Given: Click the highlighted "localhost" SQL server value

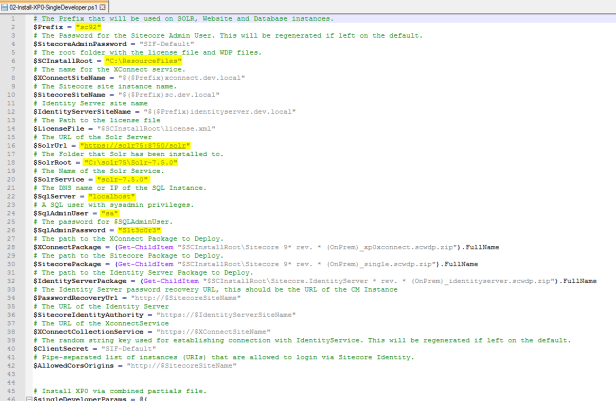Looking at the screenshot, I should 112,197.
